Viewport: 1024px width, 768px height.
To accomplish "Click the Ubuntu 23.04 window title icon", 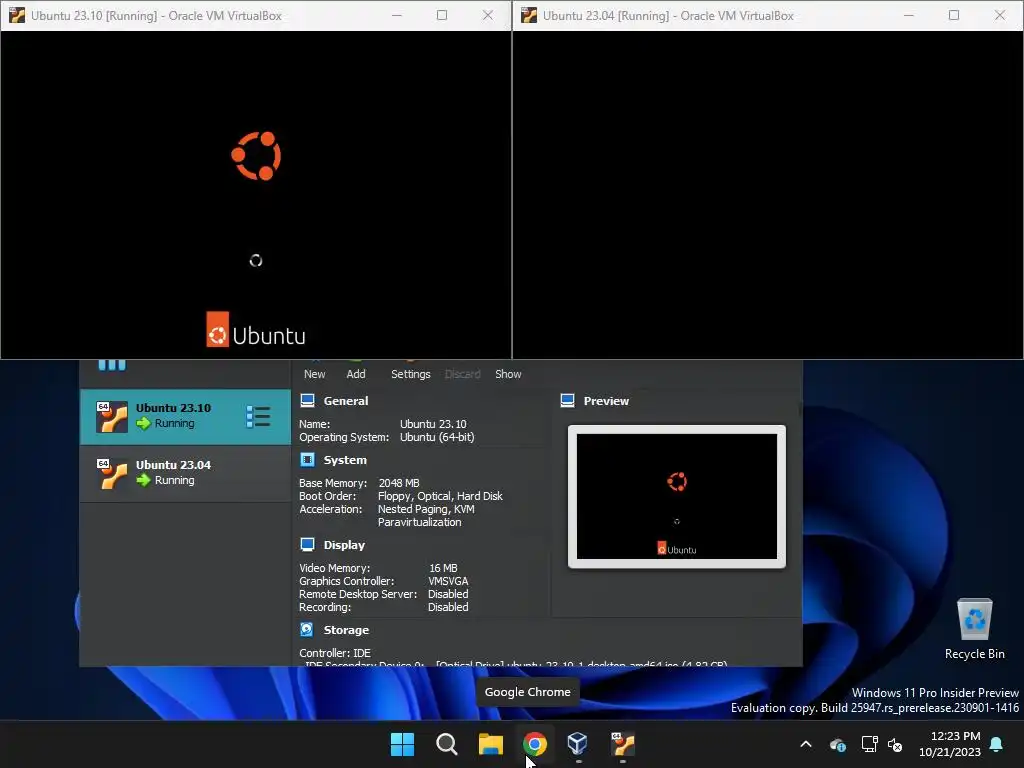I will [529, 15].
